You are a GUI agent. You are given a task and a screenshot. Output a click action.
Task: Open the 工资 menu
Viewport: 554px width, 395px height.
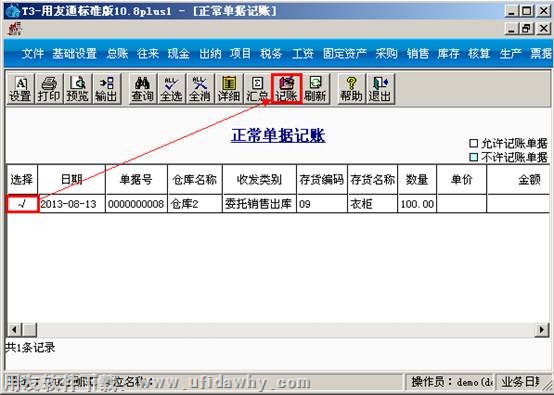[302, 54]
